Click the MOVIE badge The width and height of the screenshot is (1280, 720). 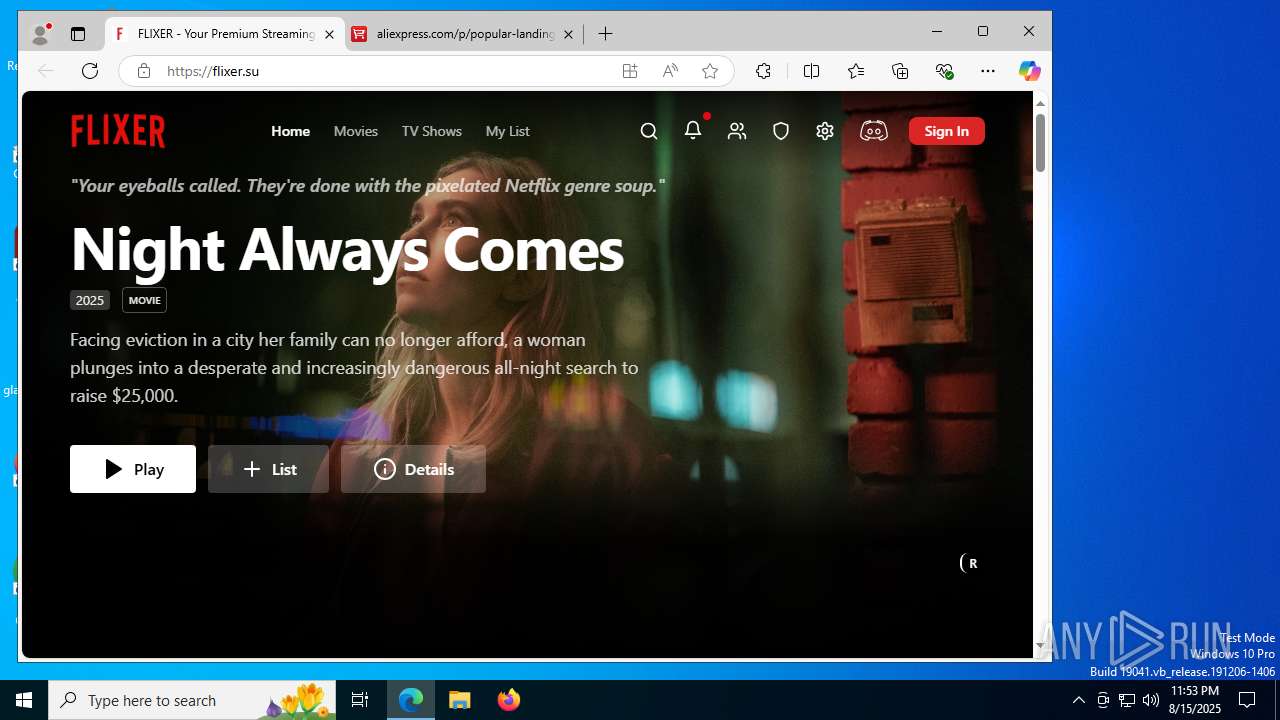(145, 300)
